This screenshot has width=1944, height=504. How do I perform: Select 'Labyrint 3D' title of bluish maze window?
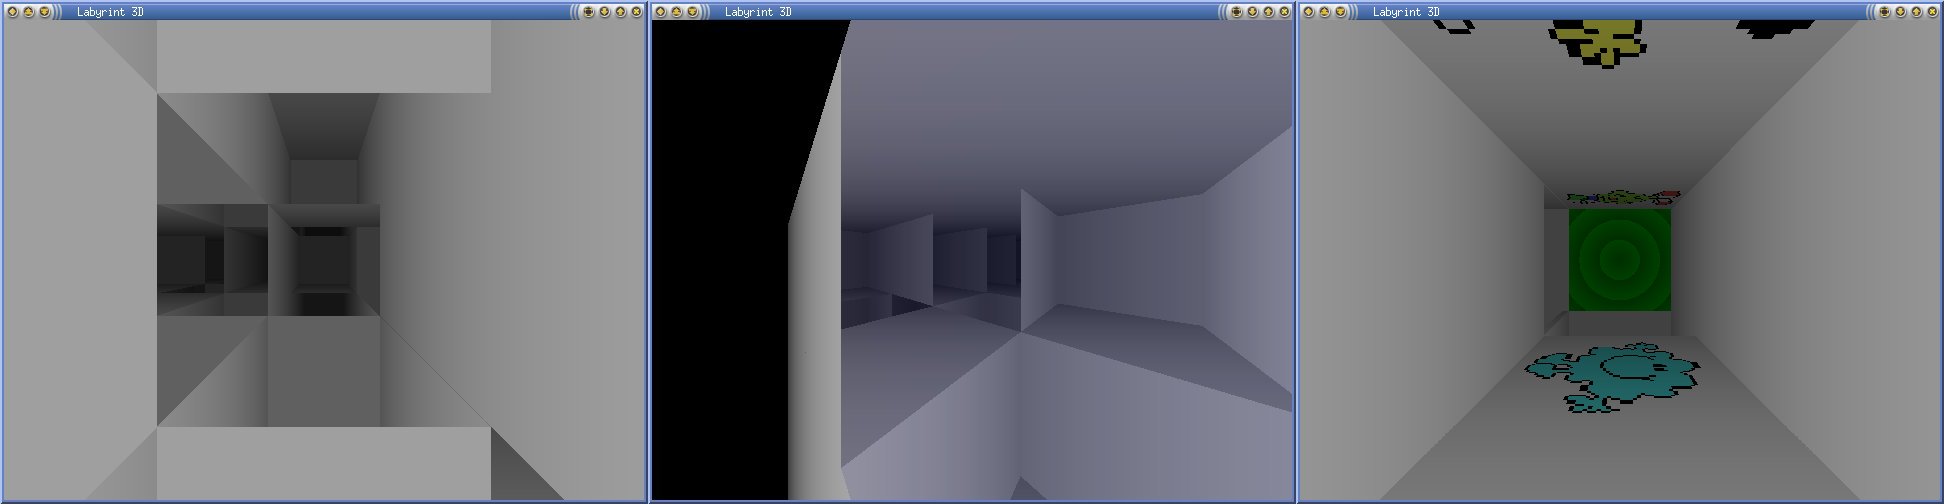click(x=758, y=12)
